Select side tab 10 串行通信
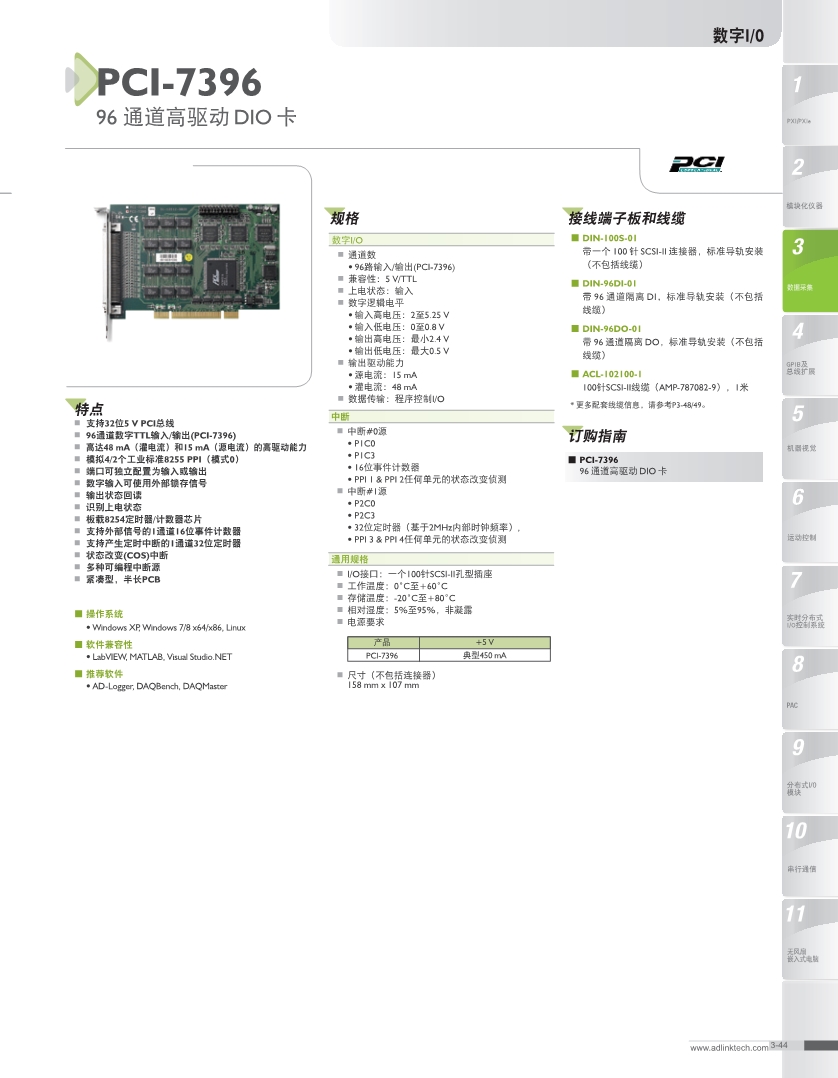Viewport: 838px width, 1078px height. point(810,856)
